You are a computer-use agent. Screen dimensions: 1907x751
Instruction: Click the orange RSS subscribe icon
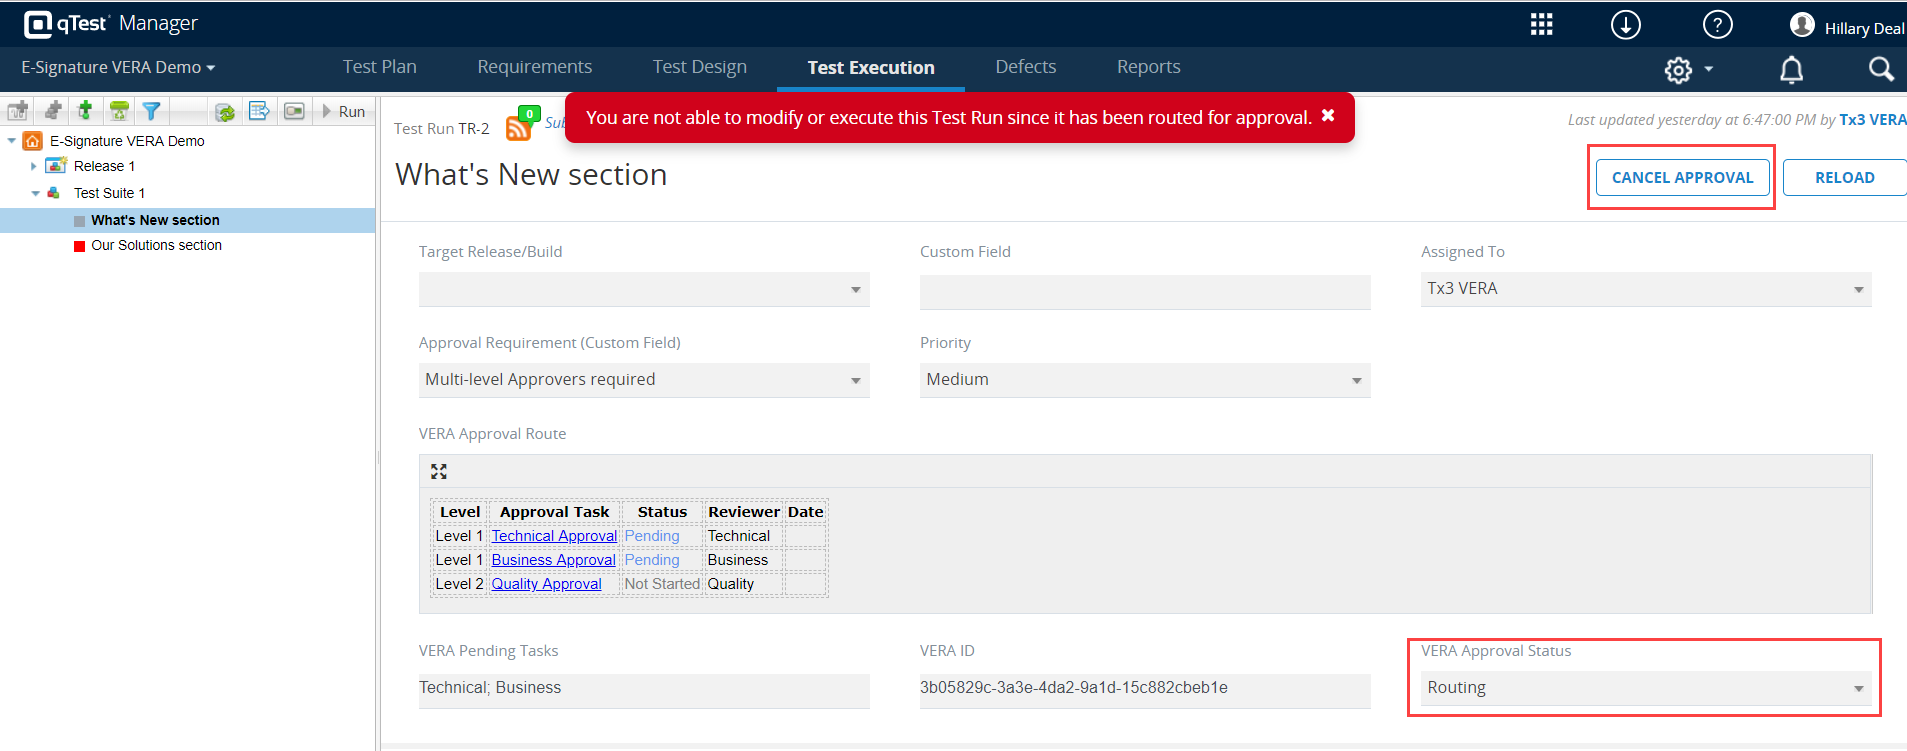[518, 128]
